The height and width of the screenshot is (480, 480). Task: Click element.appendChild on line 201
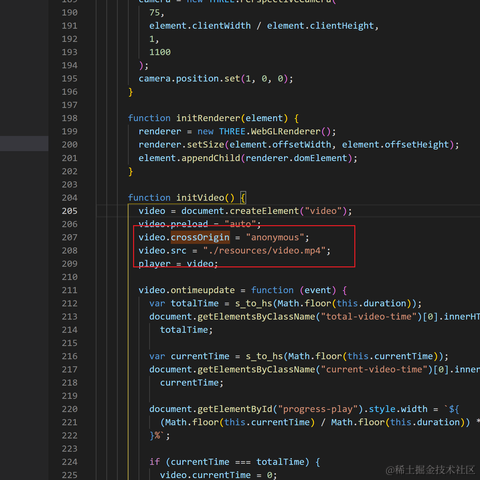coord(189,158)
